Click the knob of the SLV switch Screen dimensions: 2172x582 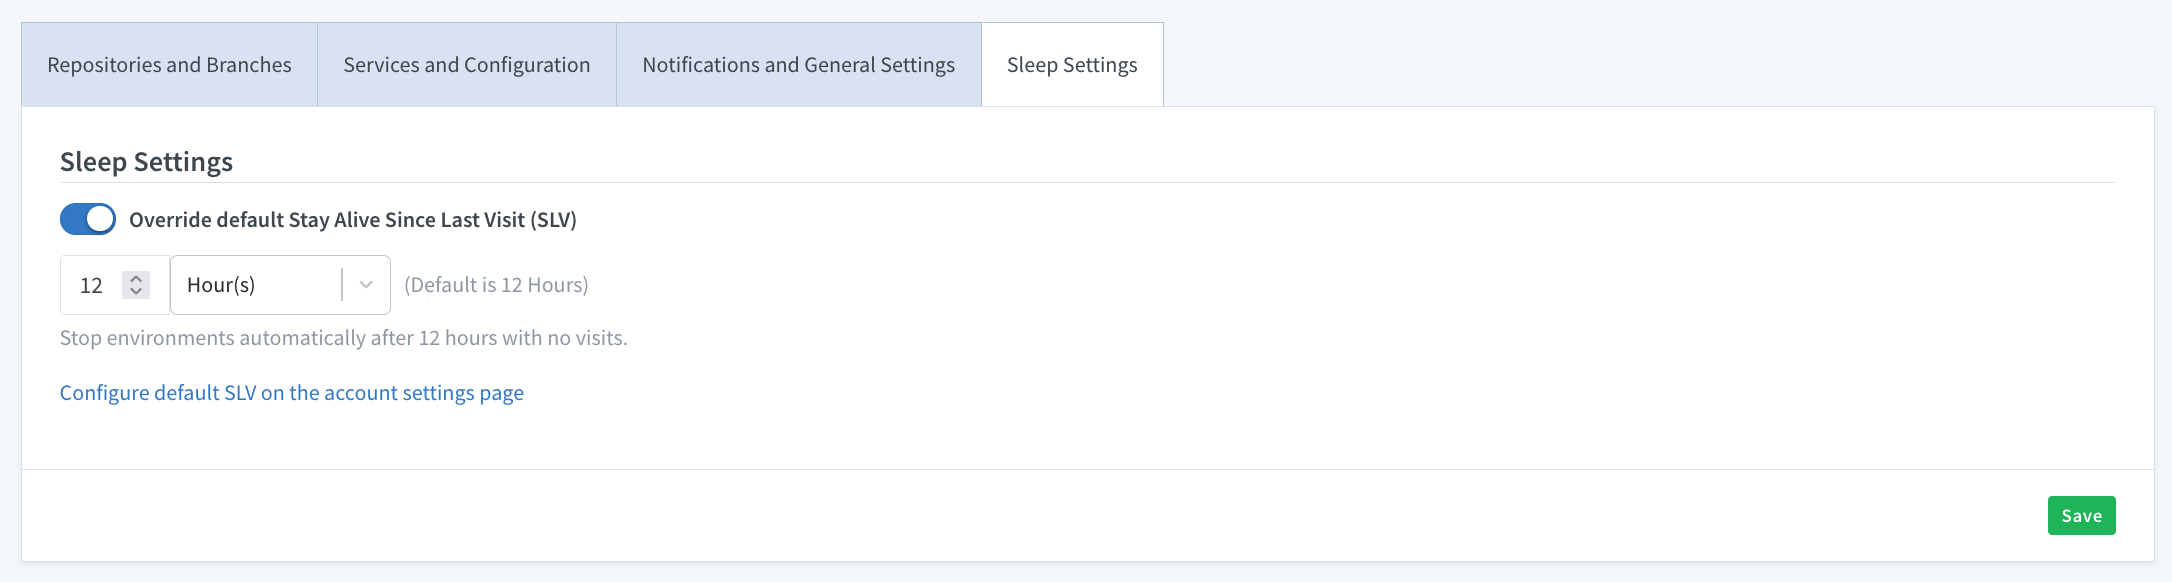(100, 219)
